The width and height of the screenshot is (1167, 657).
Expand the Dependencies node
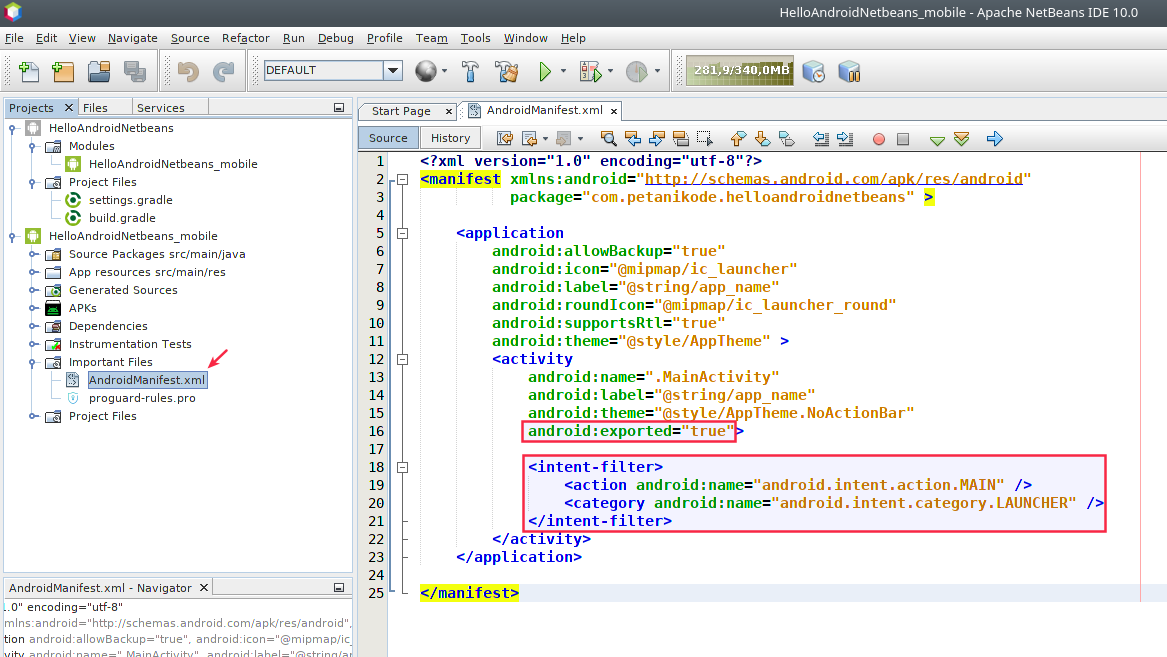(33, 326)
